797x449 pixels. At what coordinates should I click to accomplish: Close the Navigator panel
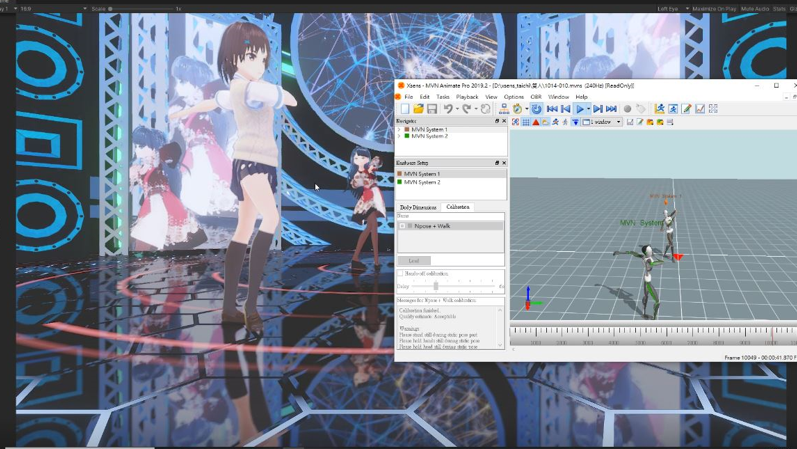[x=504, y=121]
